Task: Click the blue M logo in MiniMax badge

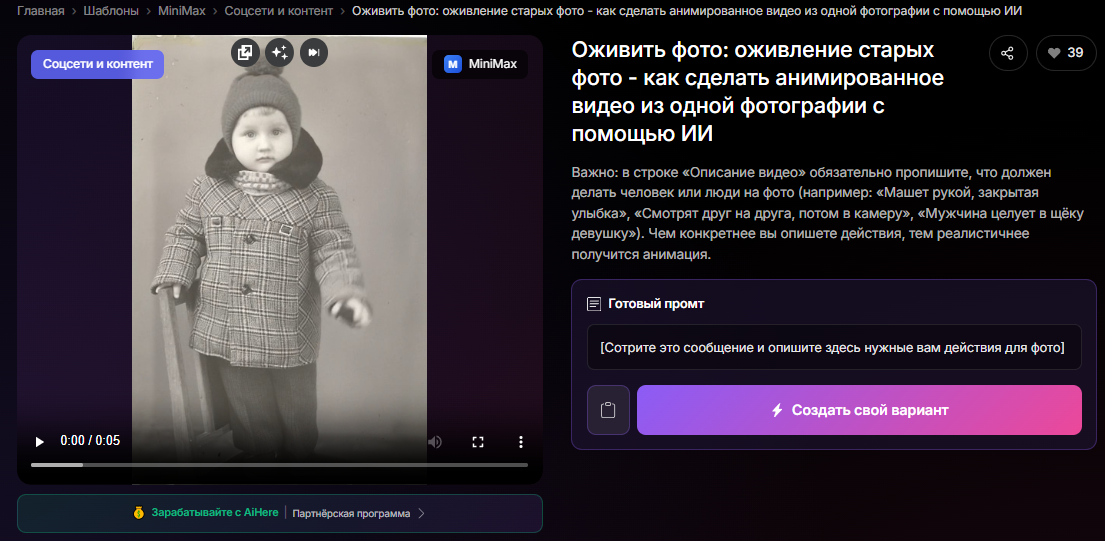Action: (452, 64)
